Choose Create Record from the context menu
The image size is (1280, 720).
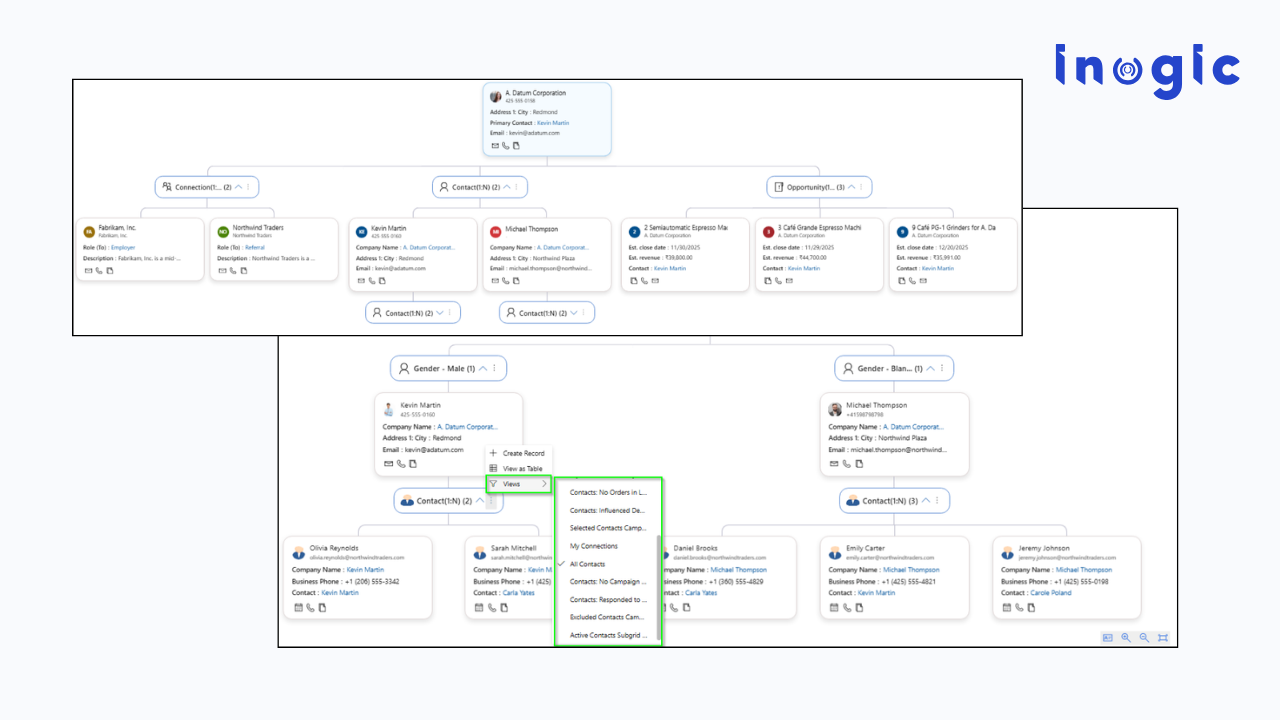click(520, 452)
